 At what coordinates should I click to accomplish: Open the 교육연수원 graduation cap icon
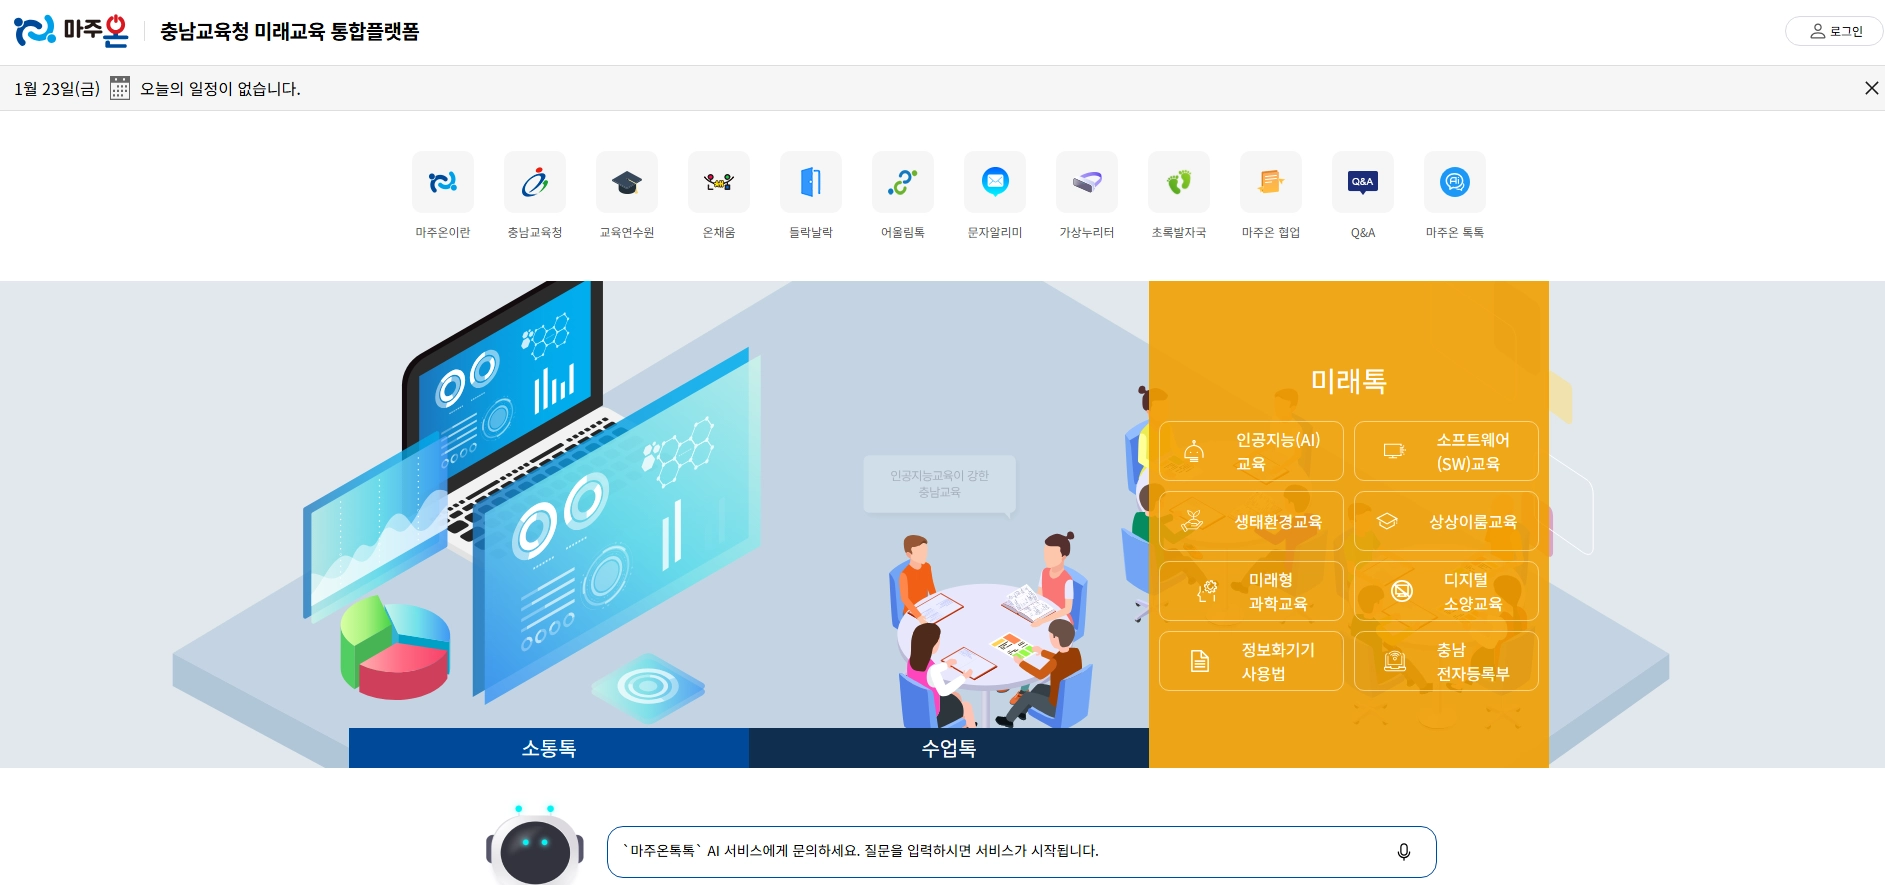(627, 182)
